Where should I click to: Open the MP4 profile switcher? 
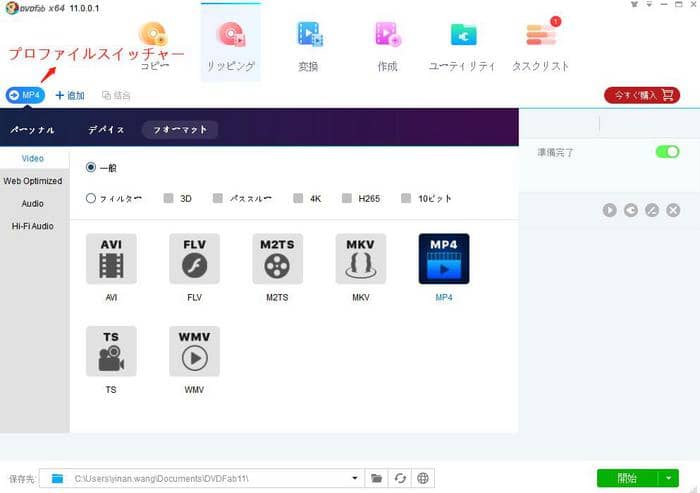point(26,95)
